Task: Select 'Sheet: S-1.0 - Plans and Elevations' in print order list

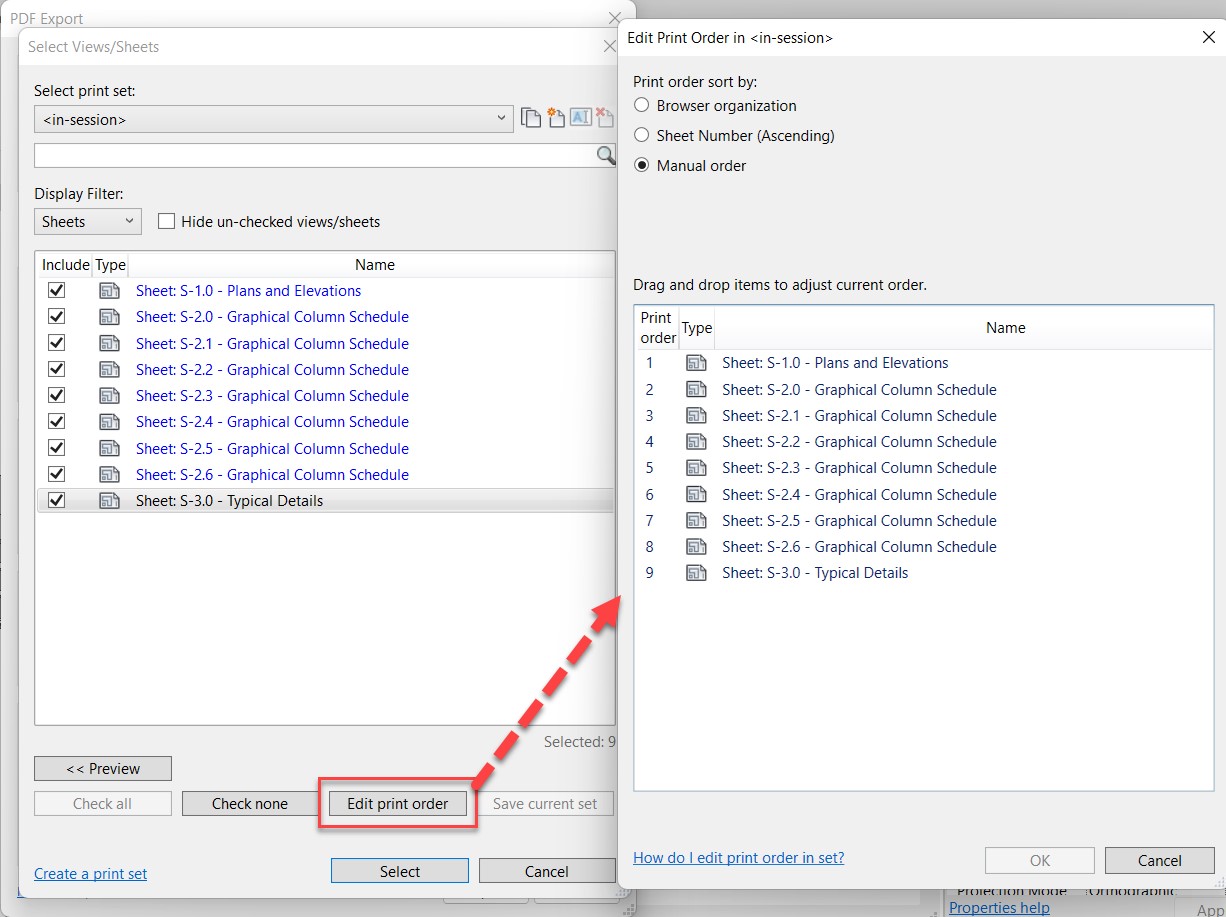Action: [x=835, y=363]
